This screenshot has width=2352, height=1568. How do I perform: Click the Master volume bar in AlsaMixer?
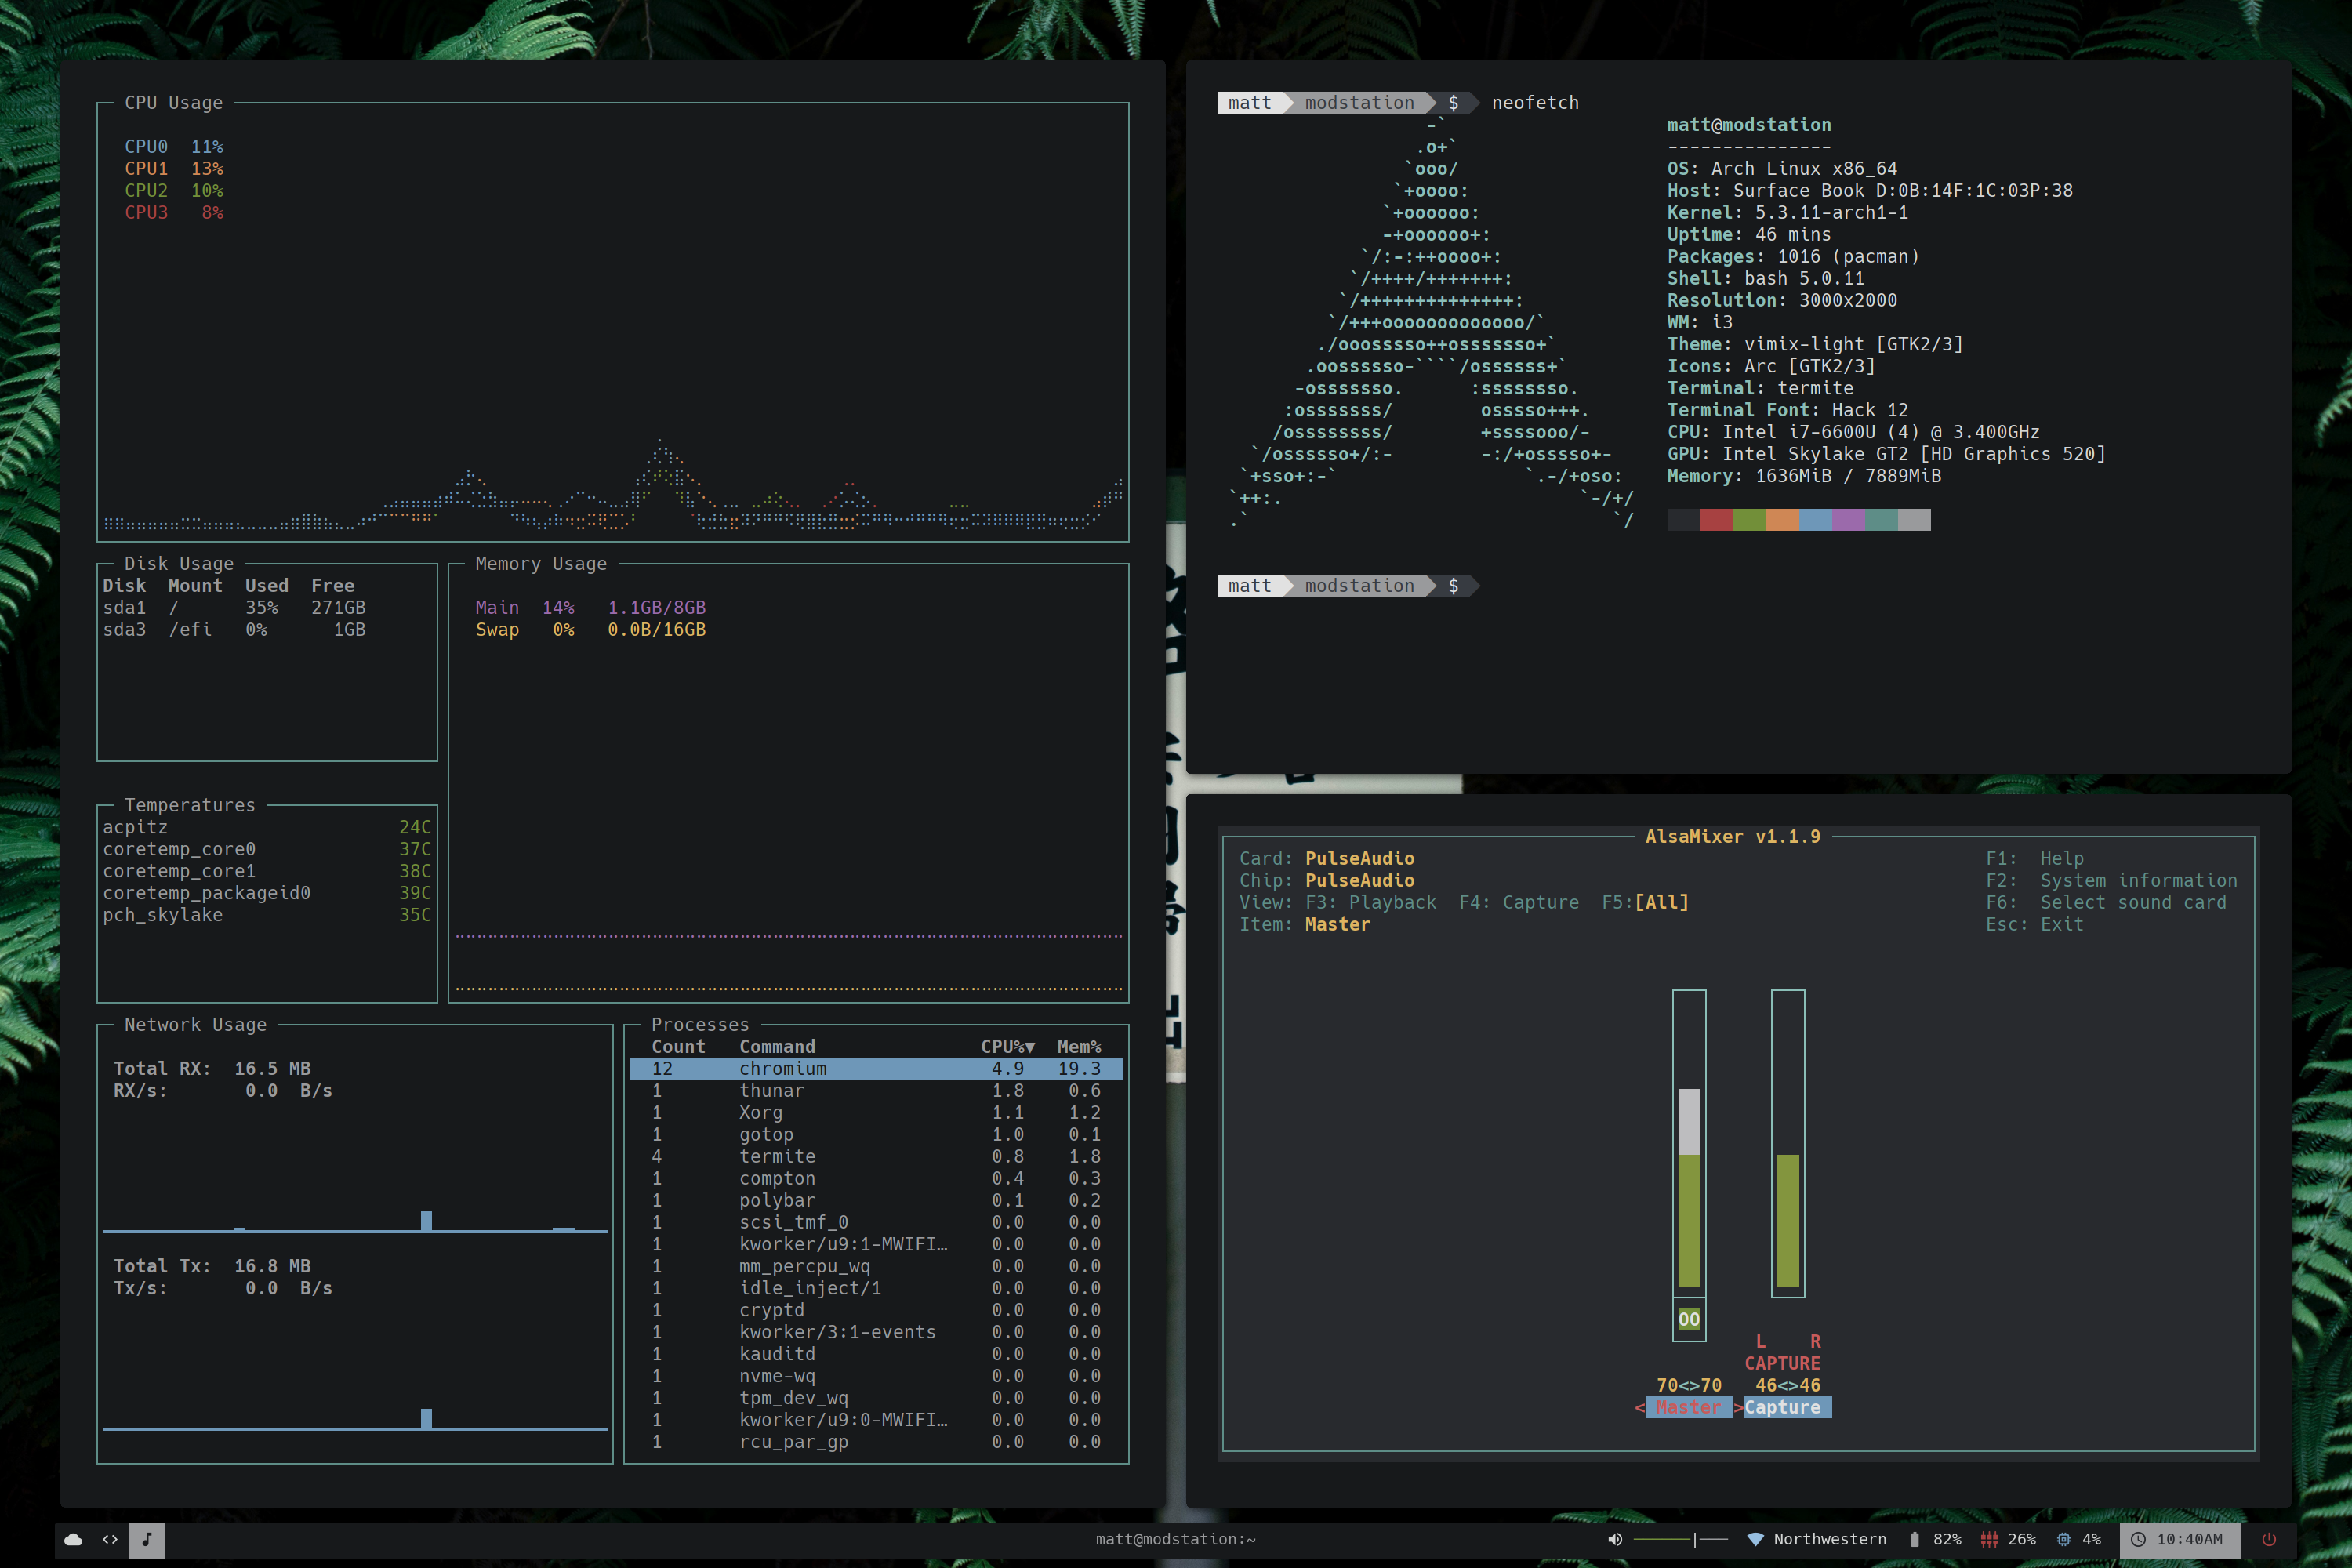[x=1689, y=1144]
